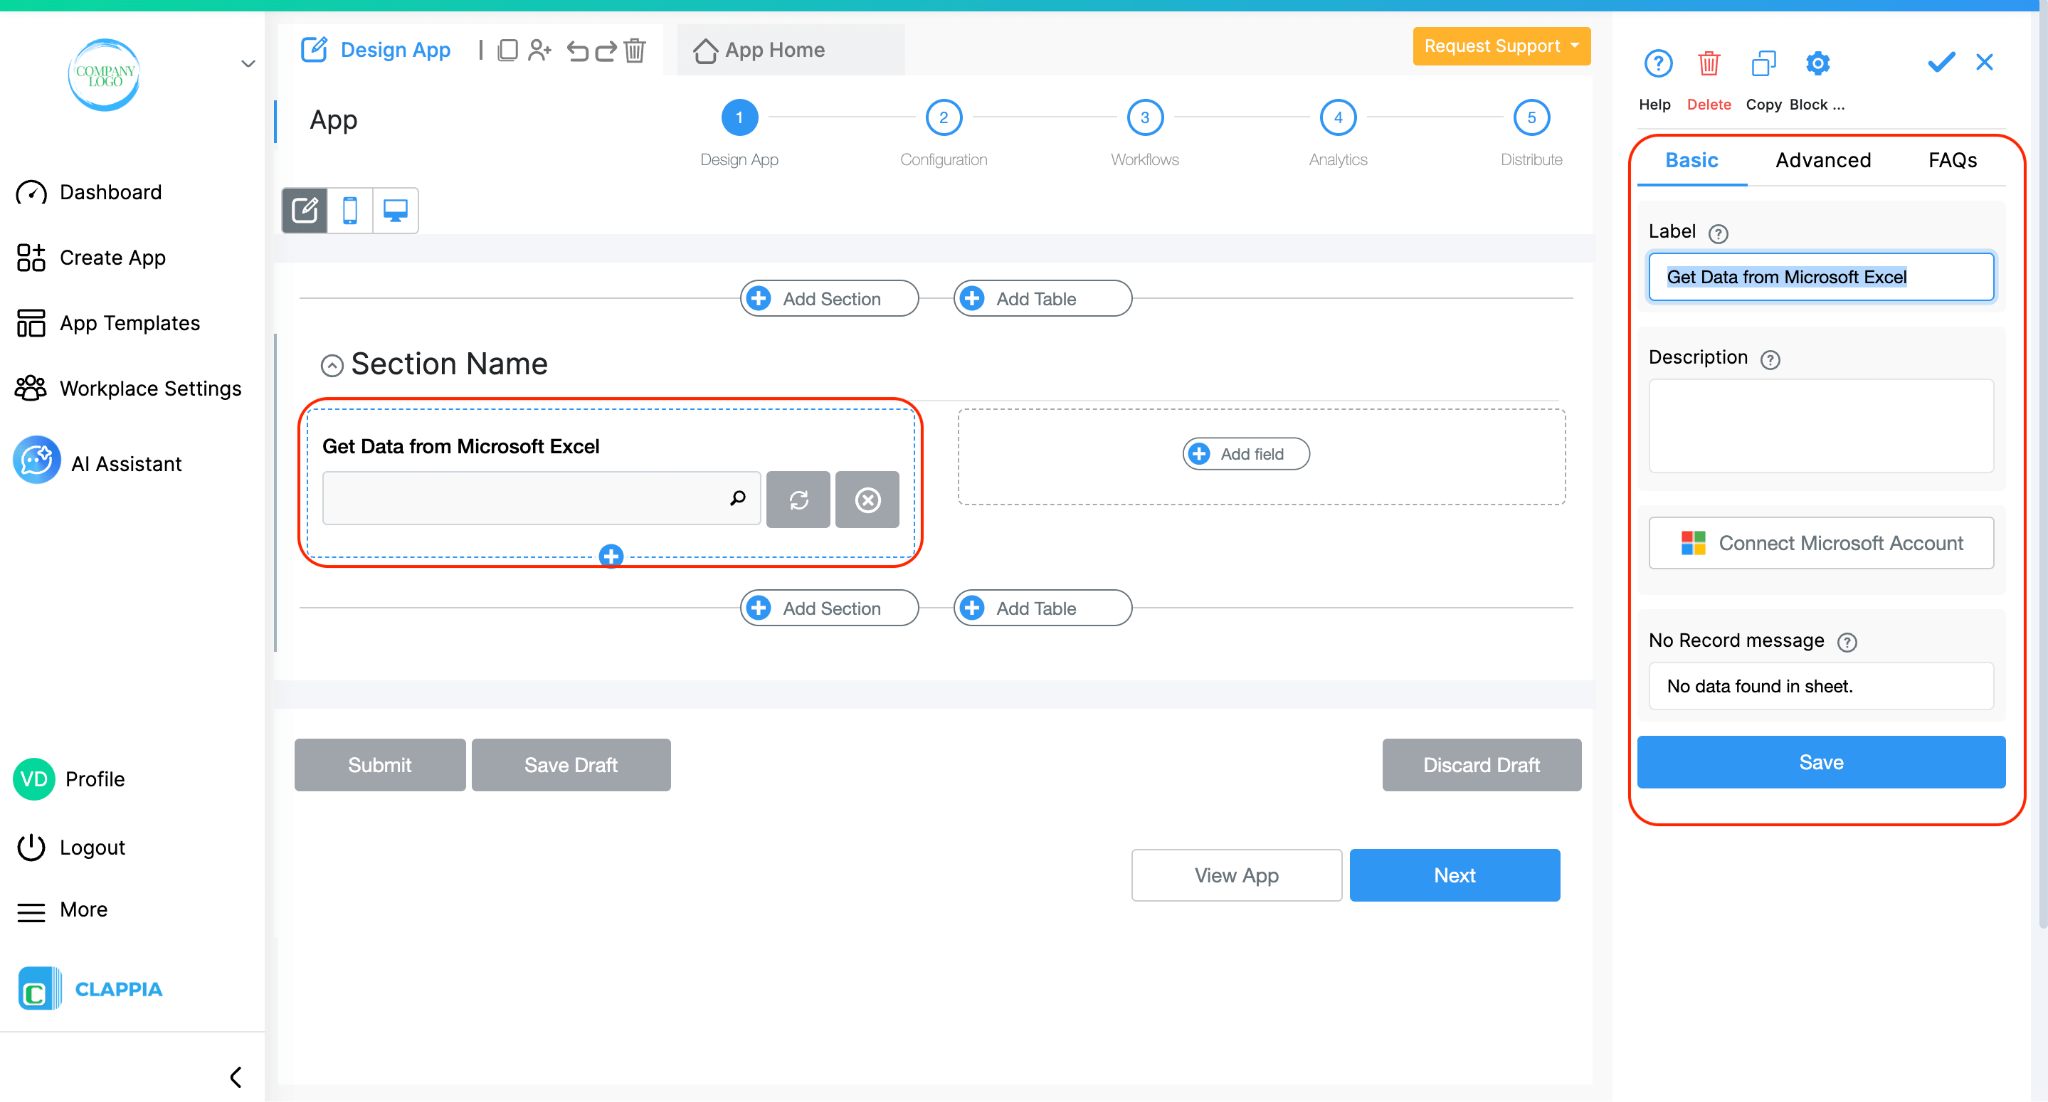Click the undo arrow icon

click(577, 50)
